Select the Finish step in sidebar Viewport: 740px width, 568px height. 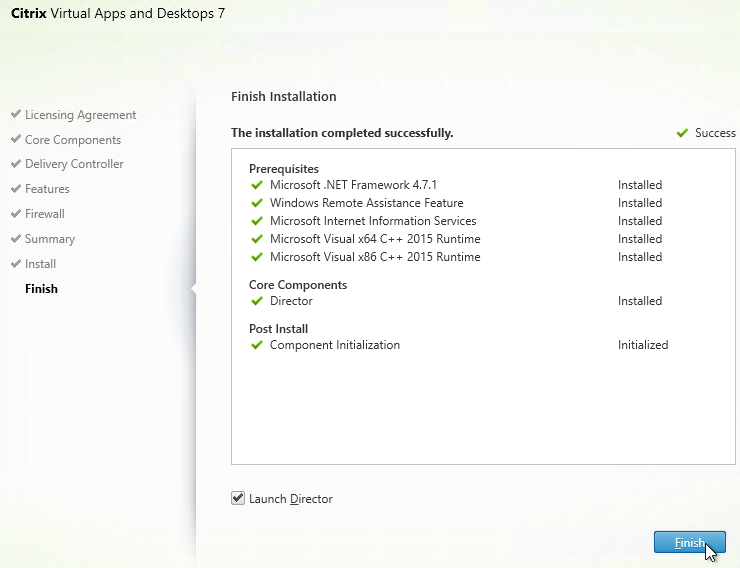click(x=42, y=289)
